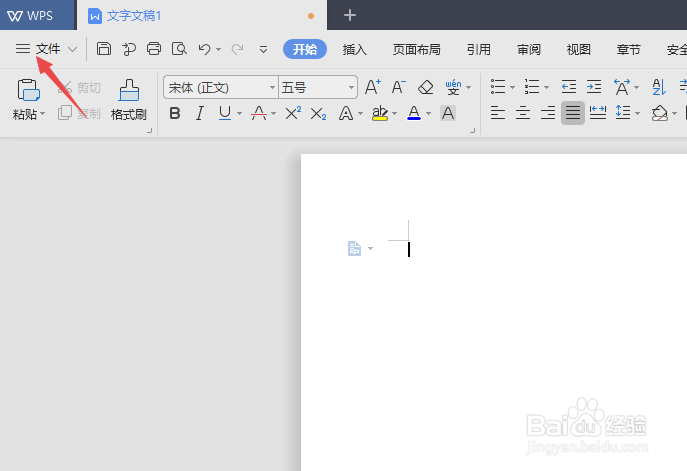Toggle italic formatting
Screen dimensions: 687x471
coord(200,113)
